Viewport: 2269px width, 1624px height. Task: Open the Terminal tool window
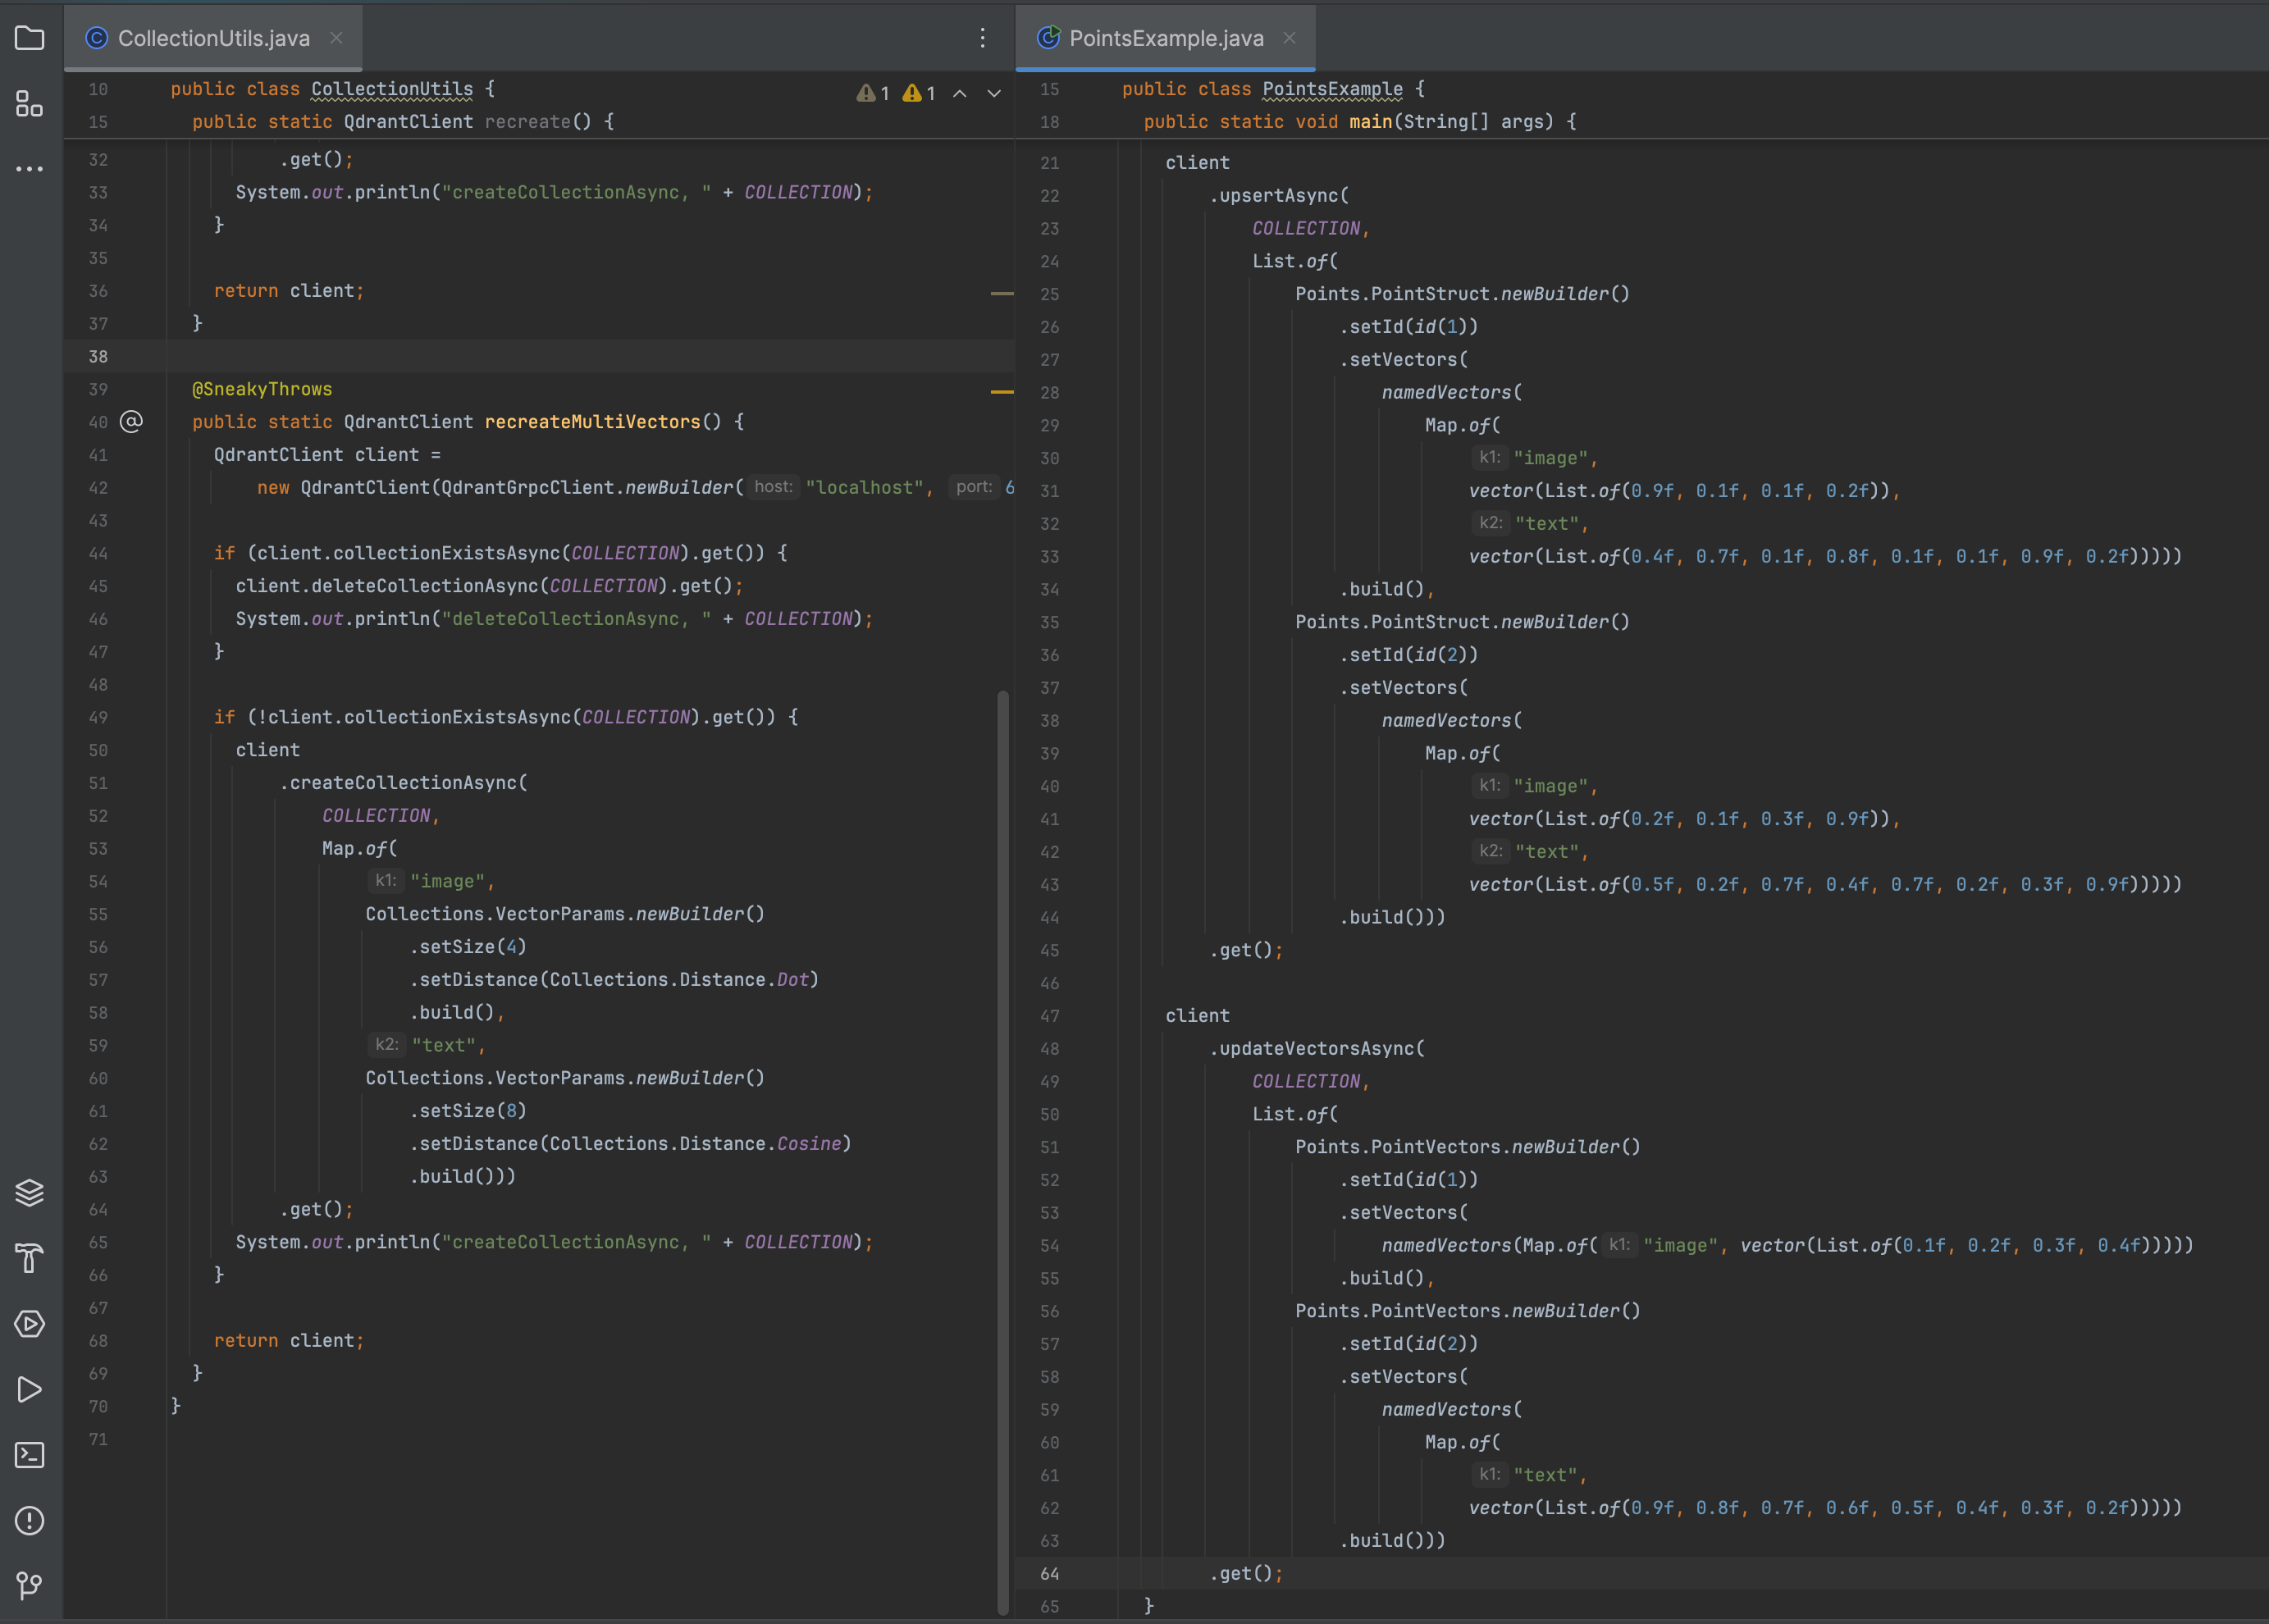click(x=30, y=1455)
